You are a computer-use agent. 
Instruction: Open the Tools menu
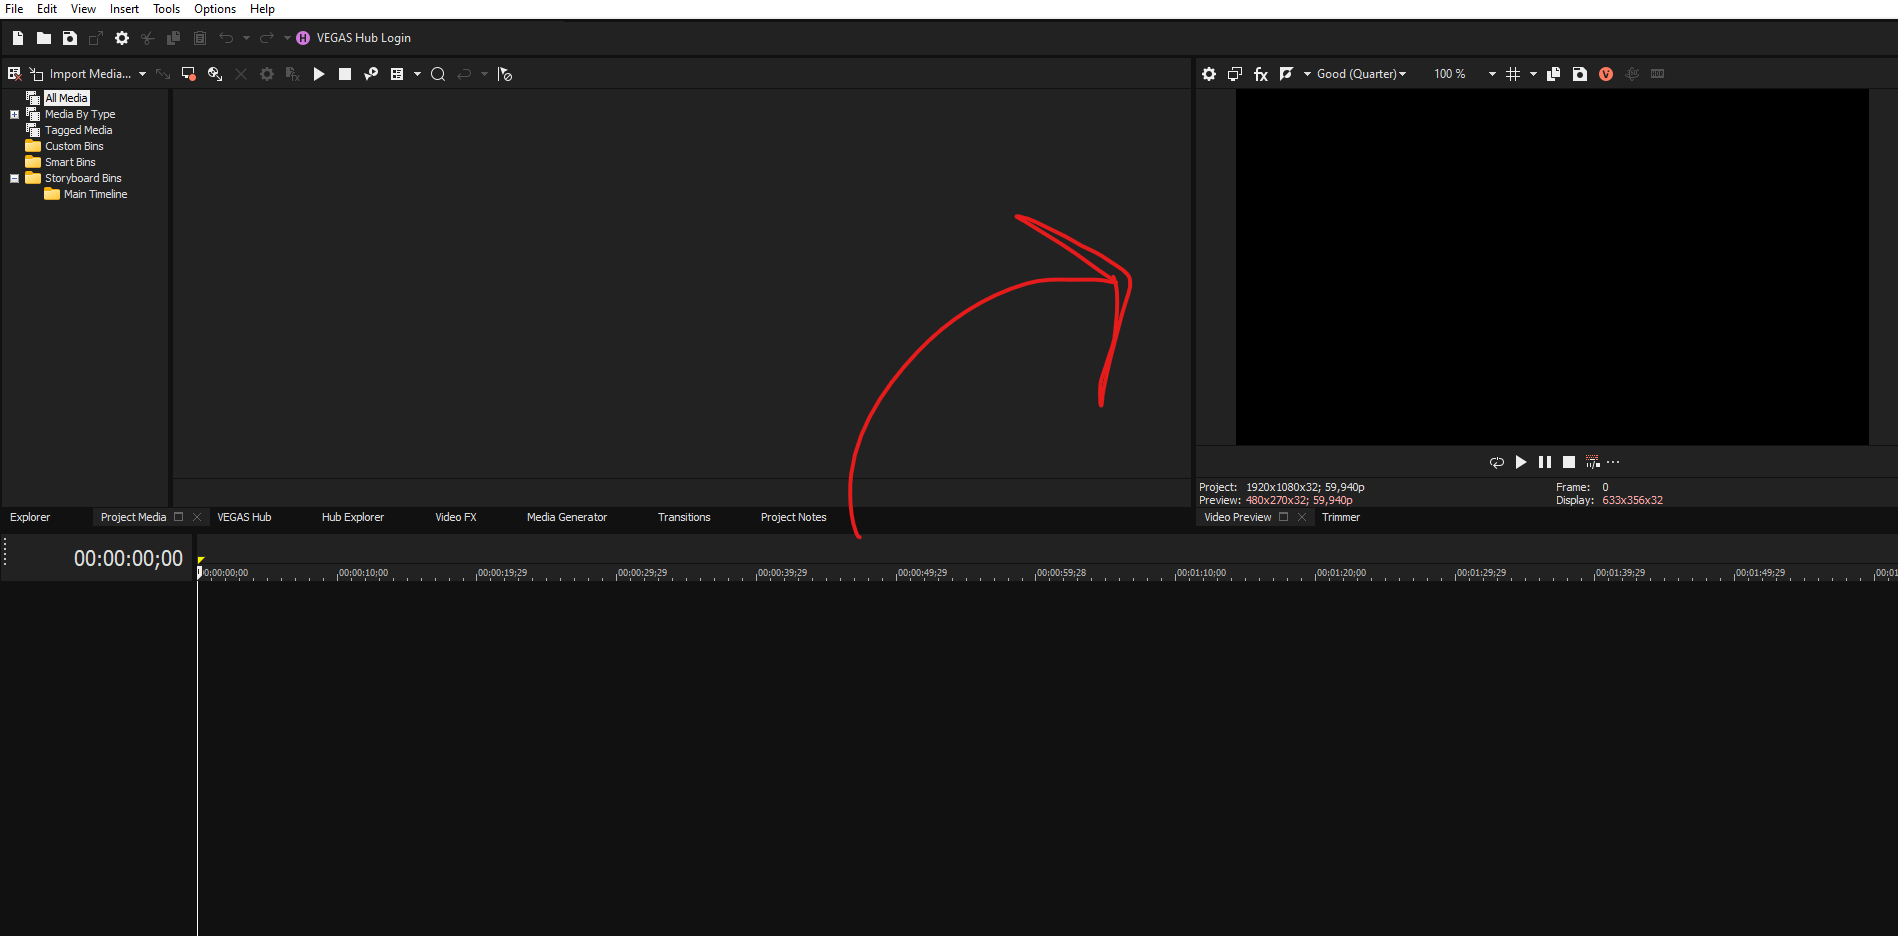click(166, 9)
